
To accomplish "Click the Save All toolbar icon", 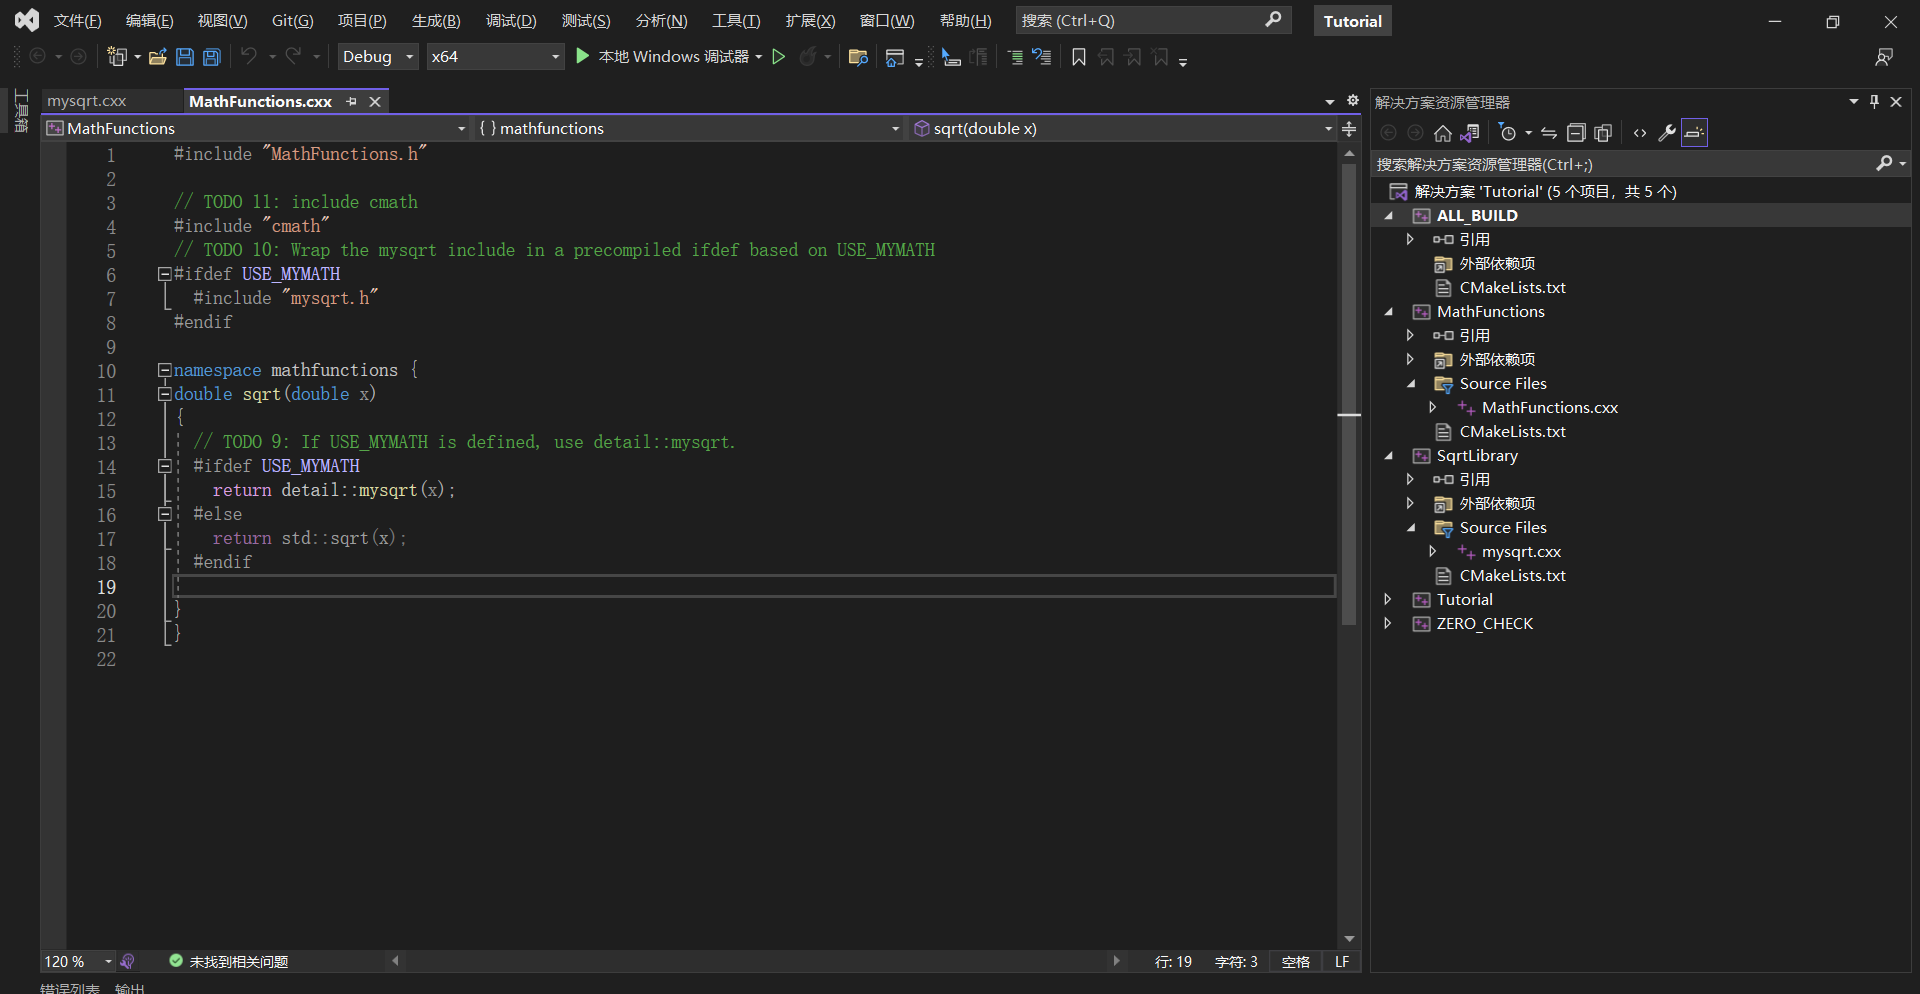I will [x=212, y=57].
